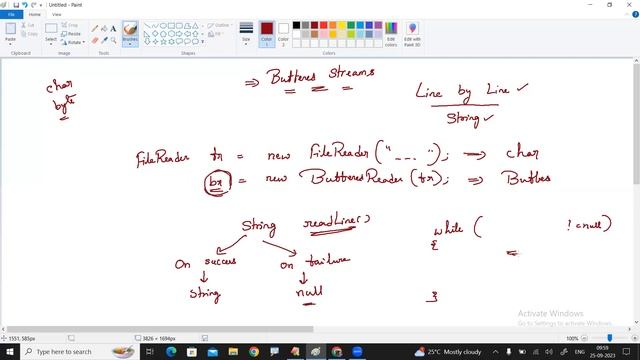Pick the yellow color swatch
This screenshot has height=360, width=640.
(342, 25)
